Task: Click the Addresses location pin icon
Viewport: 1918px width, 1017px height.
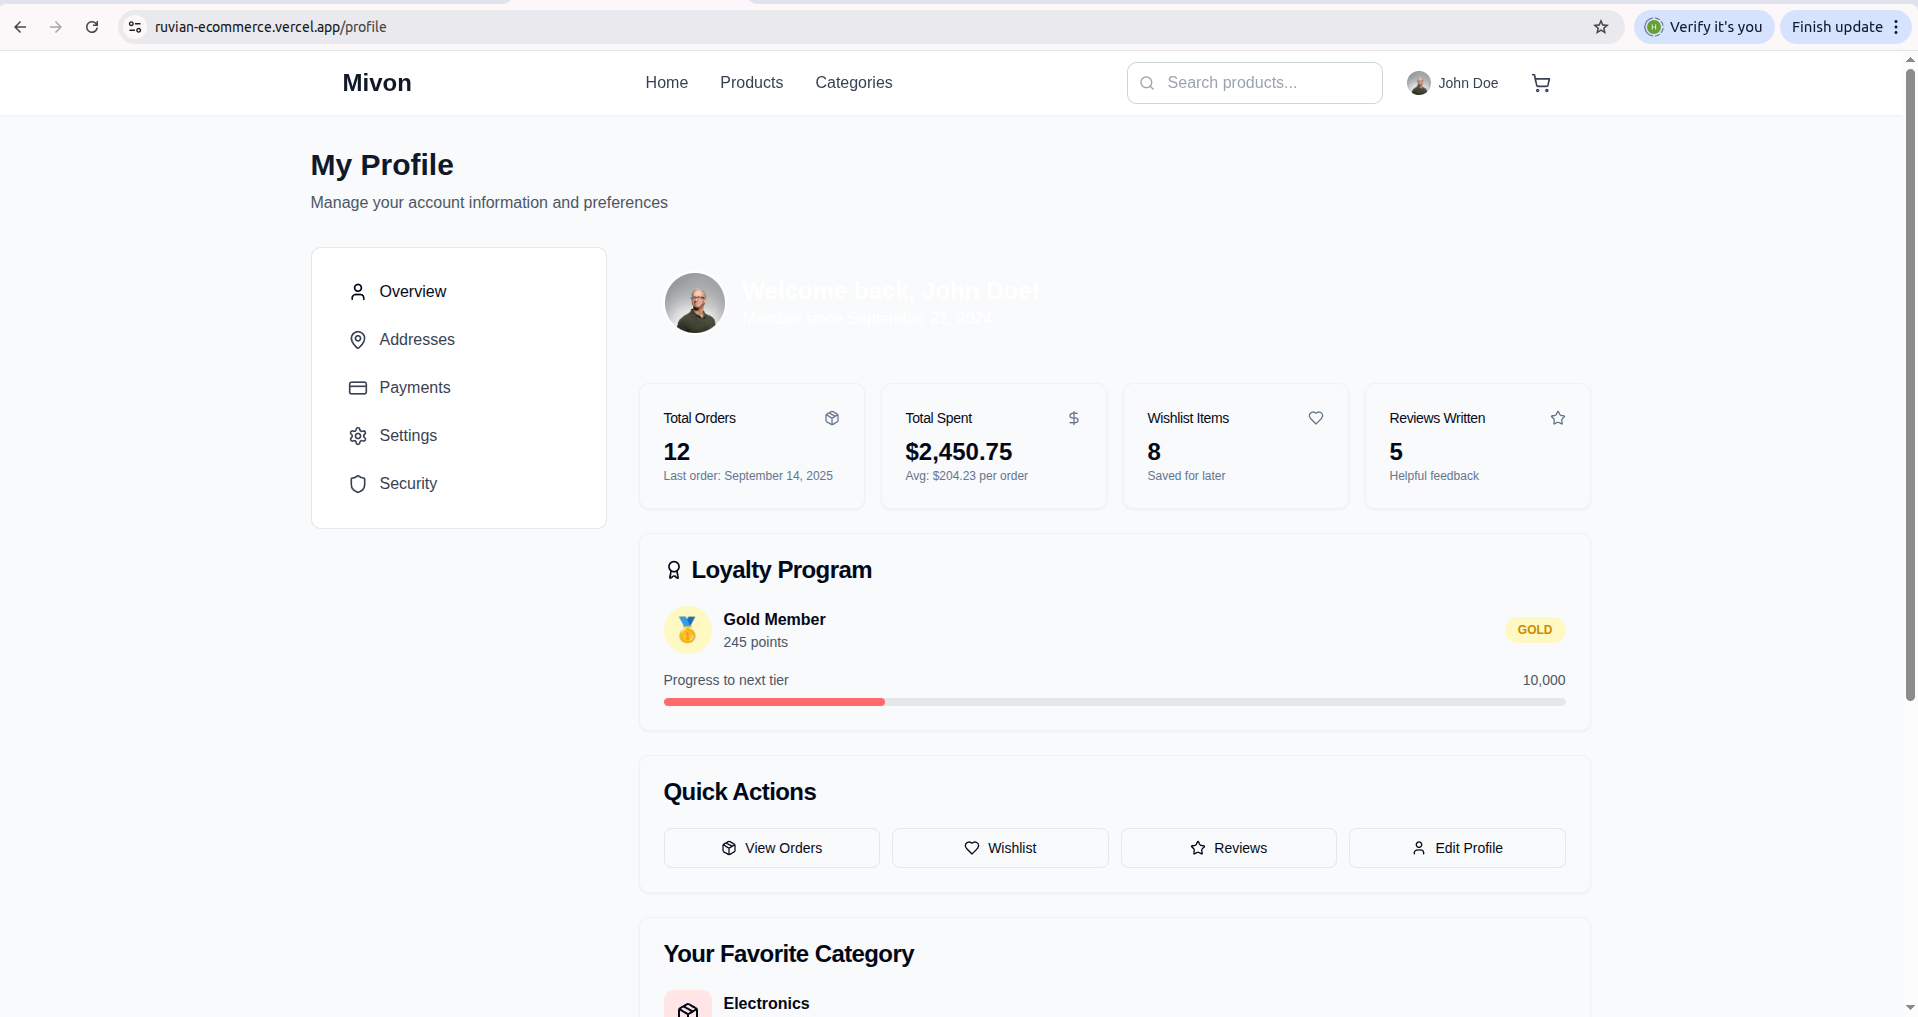Action: pos(358,340)
